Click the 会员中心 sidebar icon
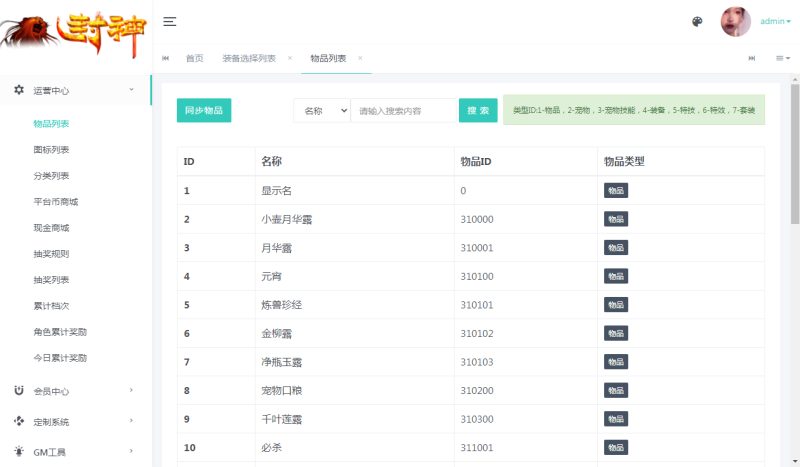The image size is (800, 467). (19, 391)
